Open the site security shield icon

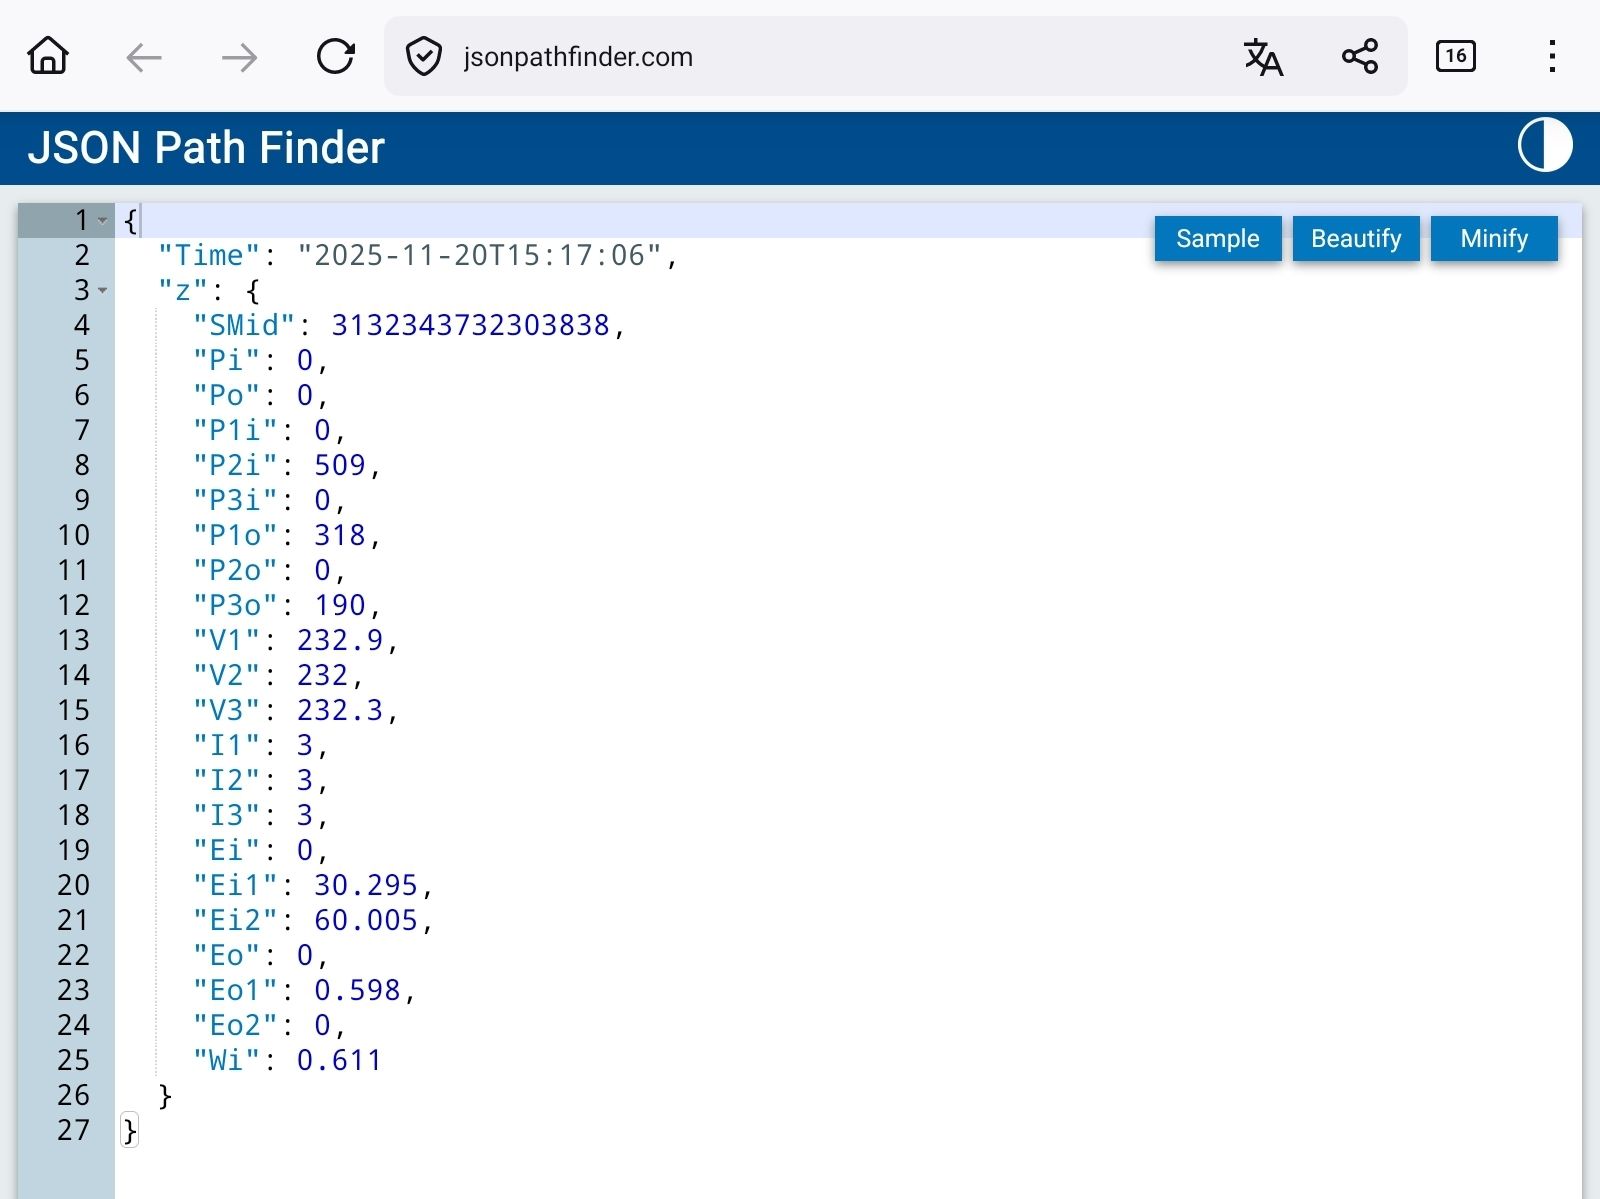[424, 57]
